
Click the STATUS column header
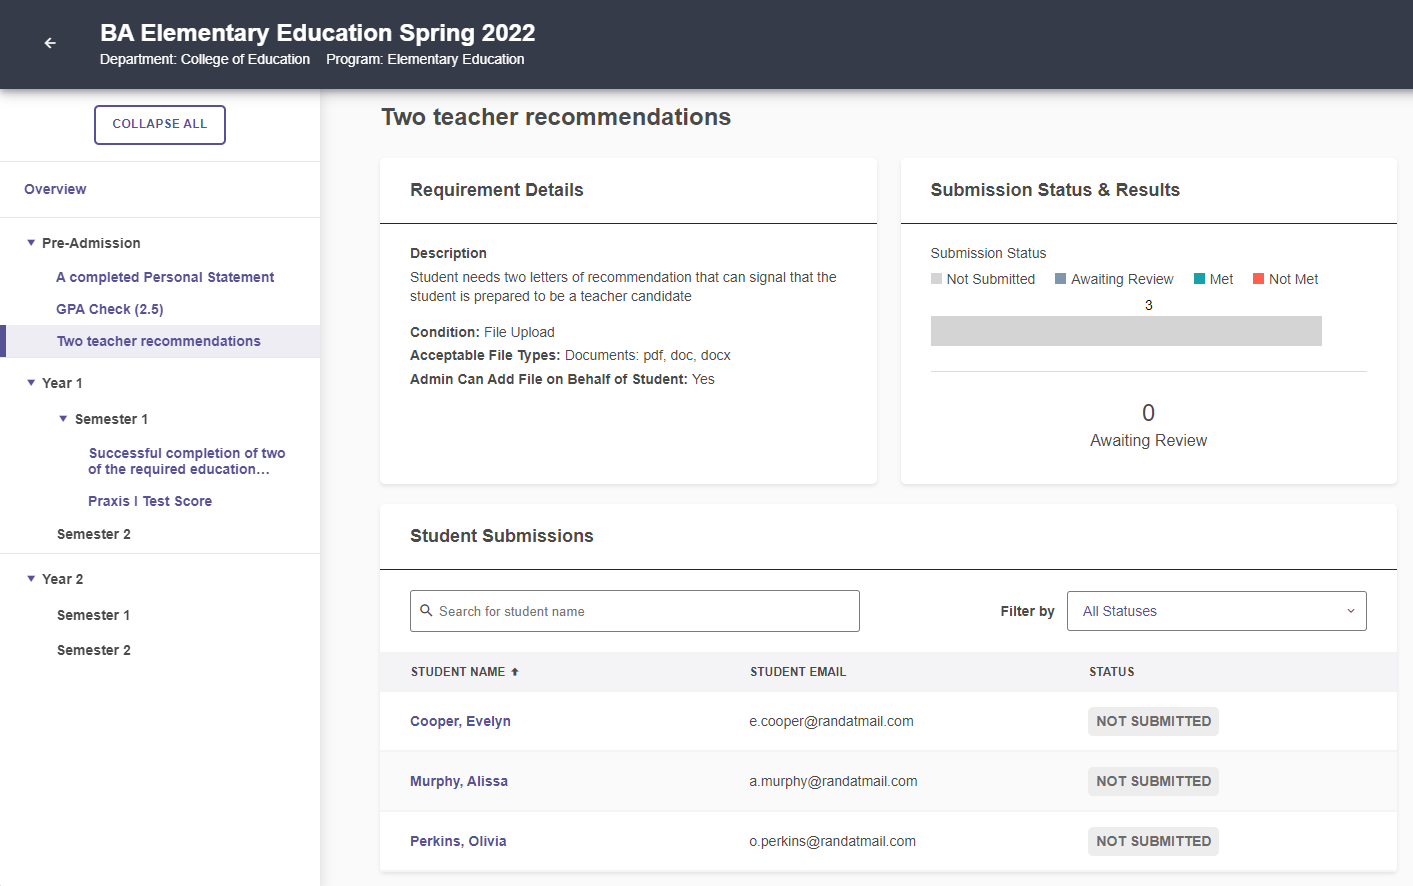click(x=1112, y=672)
